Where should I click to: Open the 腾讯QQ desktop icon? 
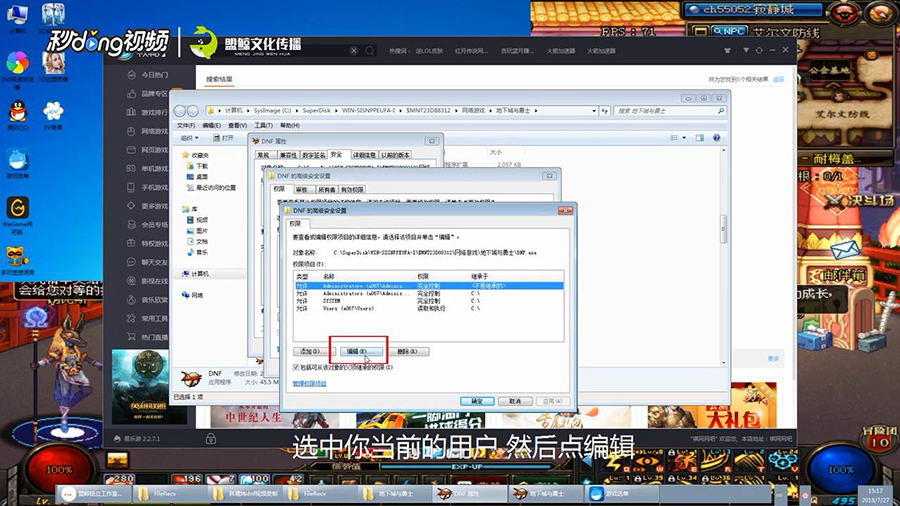pos(17,114)
